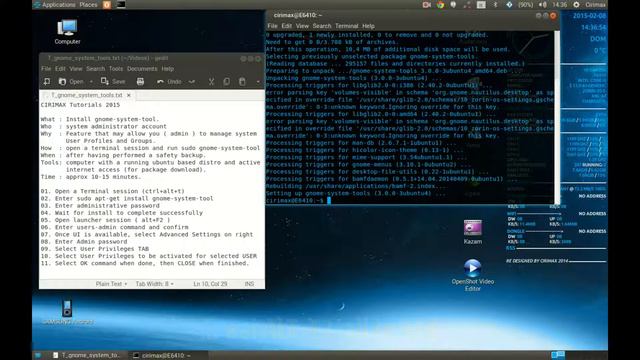Click the terminal vertical scrollbar

click(557, 118)
